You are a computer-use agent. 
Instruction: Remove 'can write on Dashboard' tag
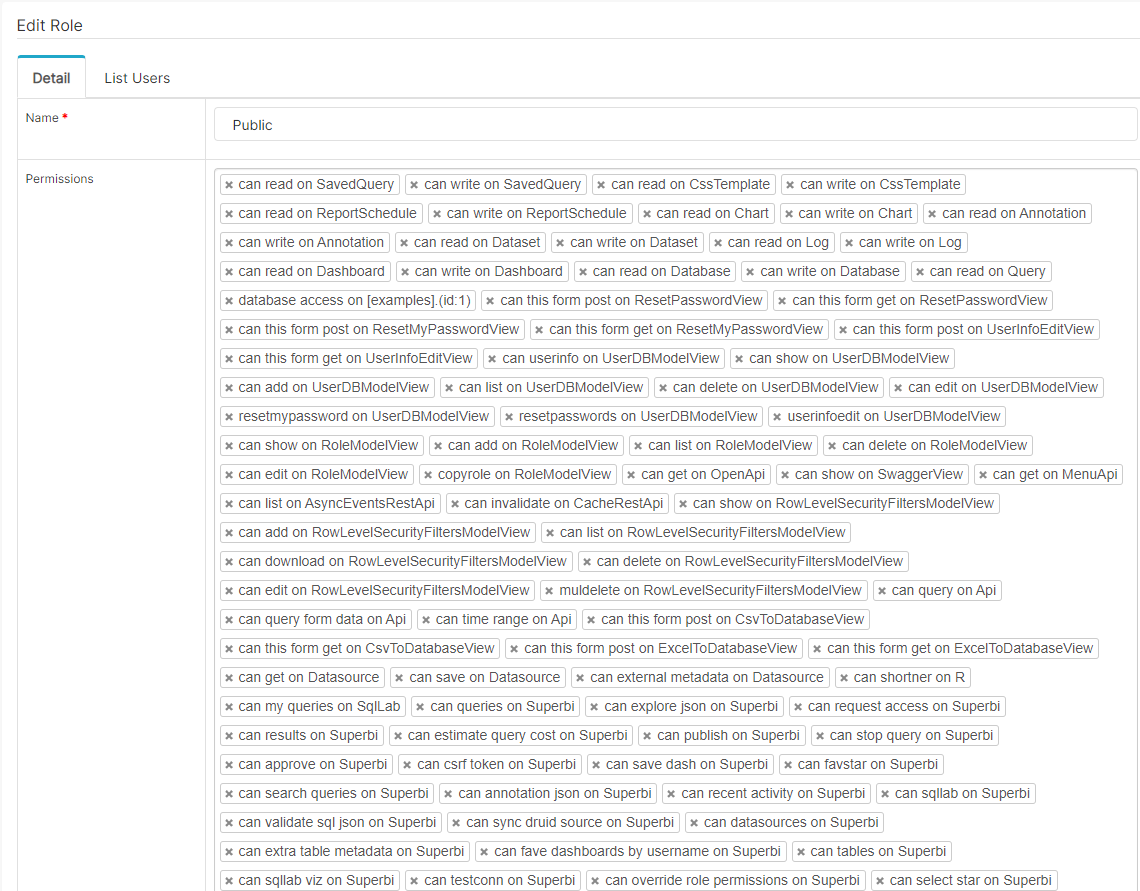click(x=405, y=273)
